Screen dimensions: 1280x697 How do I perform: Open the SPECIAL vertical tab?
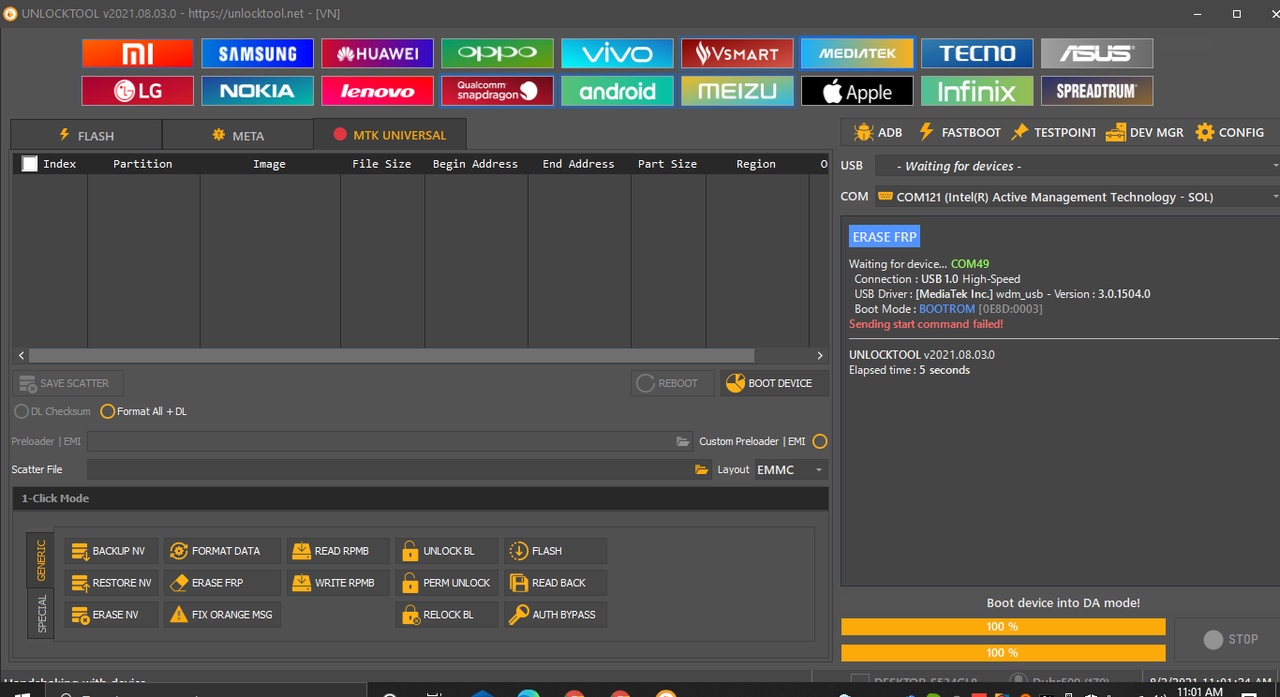(x=41, y=613)
